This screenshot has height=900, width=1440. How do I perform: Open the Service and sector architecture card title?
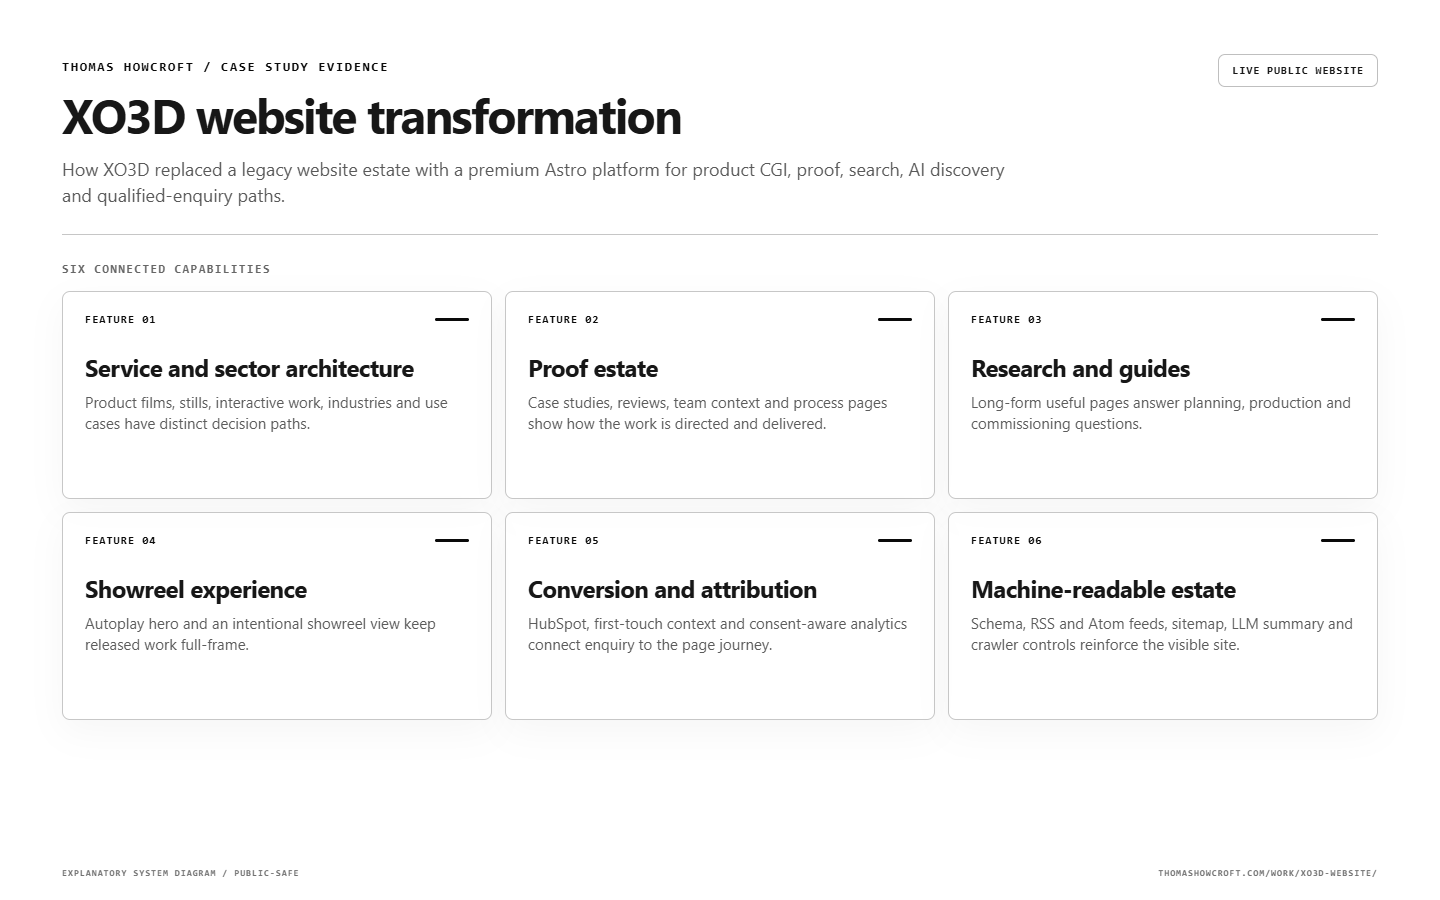coord(249,369)
